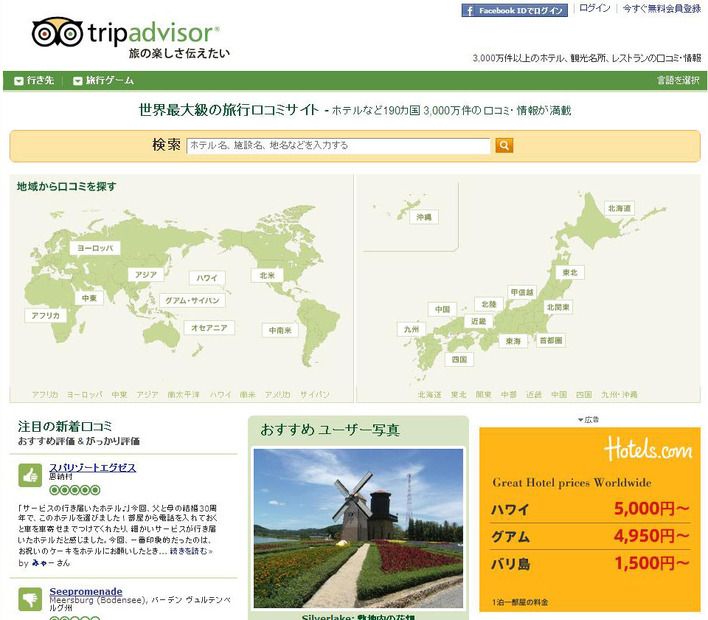The width and height of the screenshot is (708, 620).
Task: Click the Hotels.com logo in the ad
Action: (648, 448)
